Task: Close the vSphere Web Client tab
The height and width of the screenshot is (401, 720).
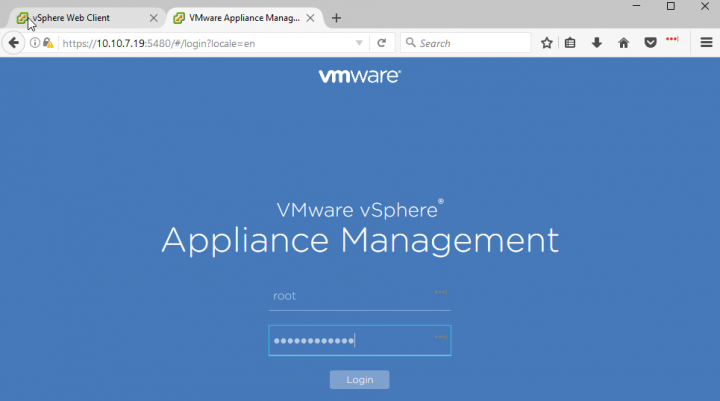Action: pyautogui.click(x=153, y=18)
